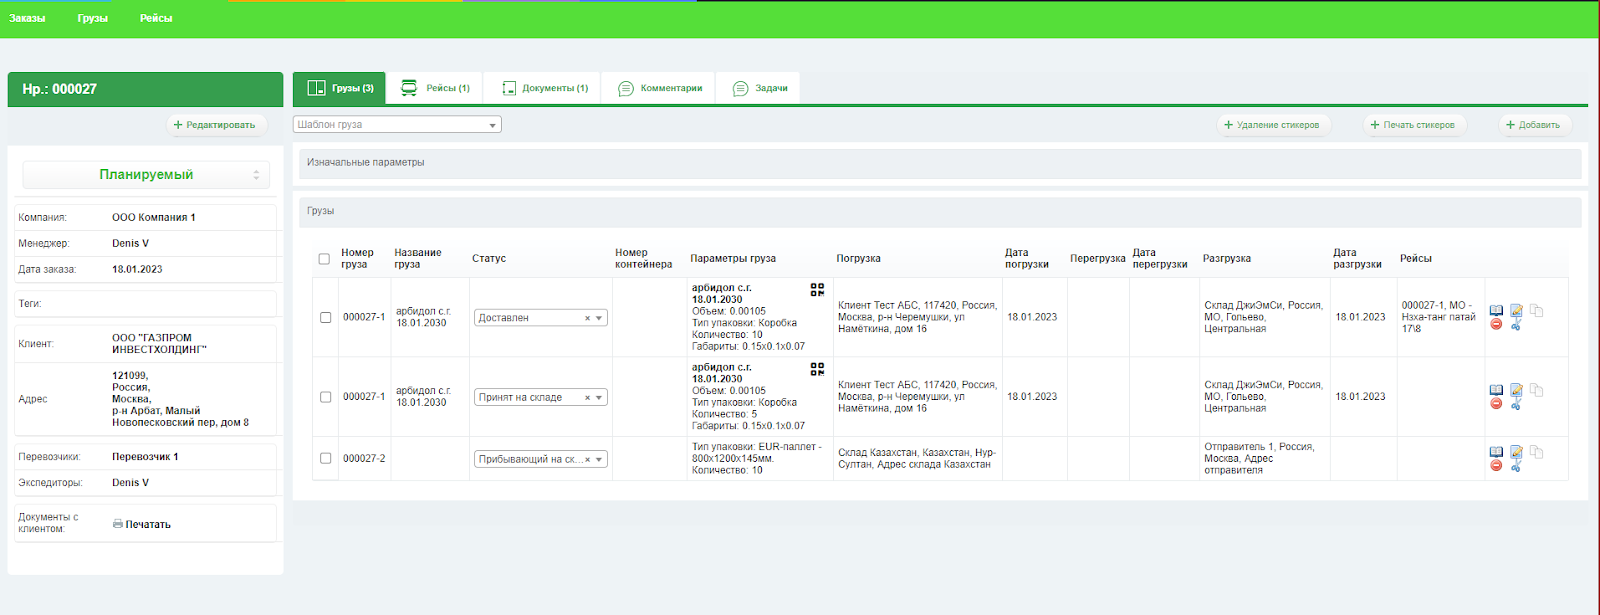Click the Погрузка column header

pos(858,259)
